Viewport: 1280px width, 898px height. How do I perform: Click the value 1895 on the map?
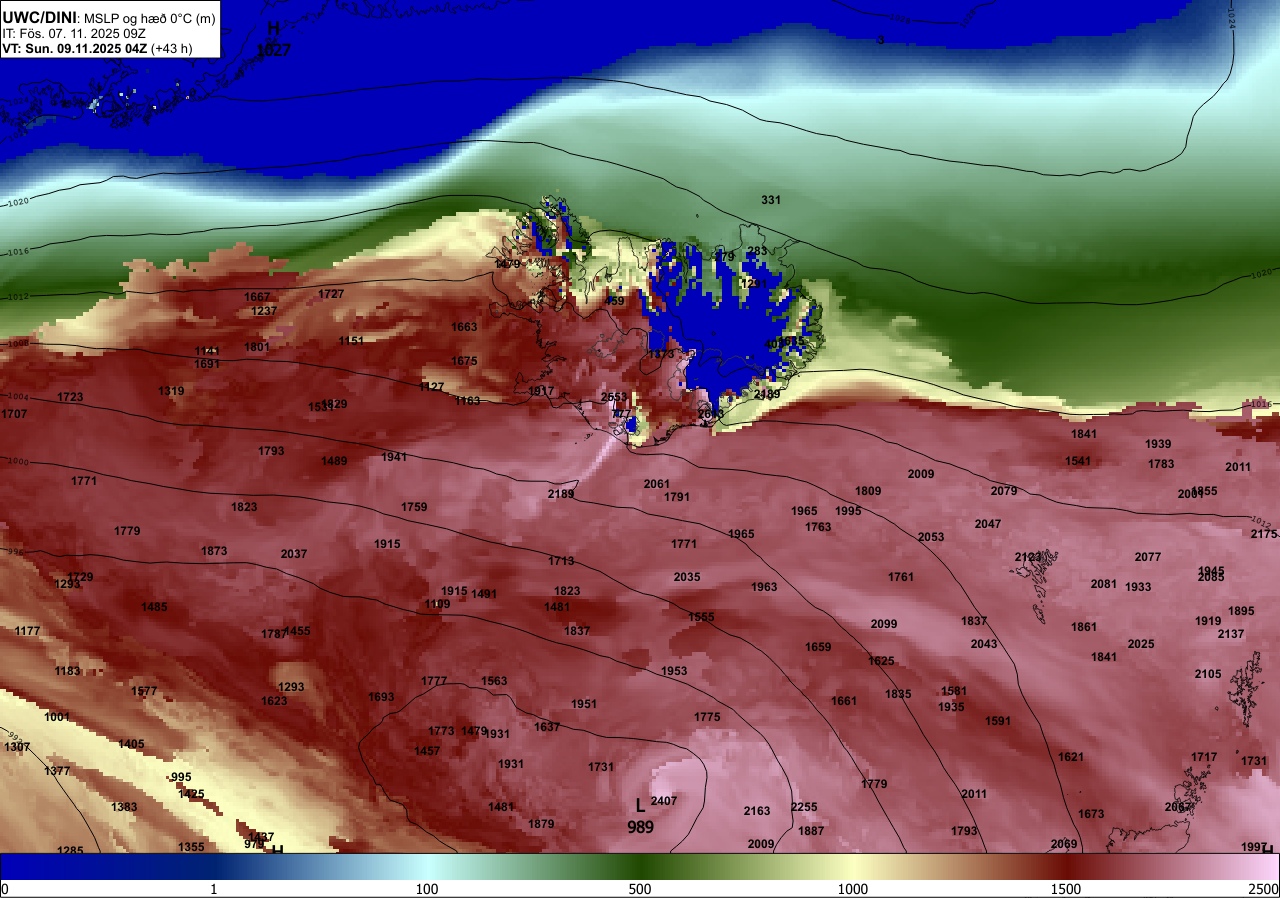1241,611
